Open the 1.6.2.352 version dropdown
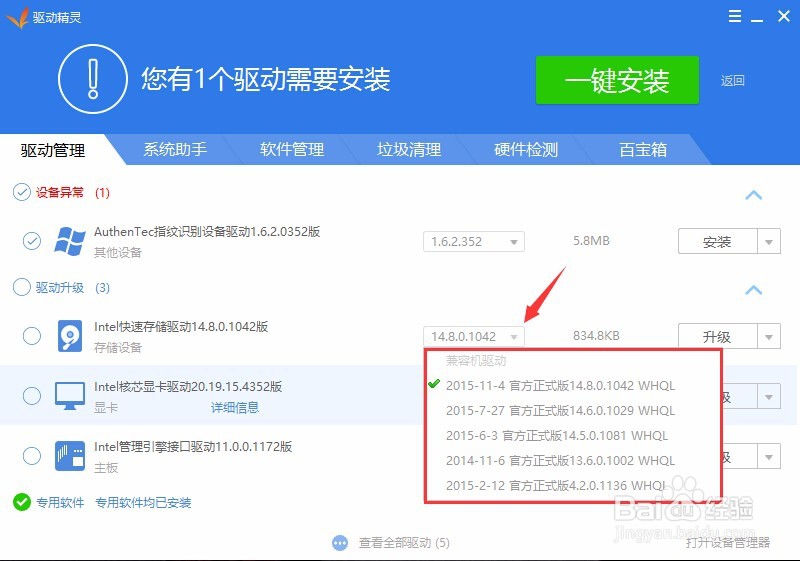The image size is (800, 561). coord(474,242)
